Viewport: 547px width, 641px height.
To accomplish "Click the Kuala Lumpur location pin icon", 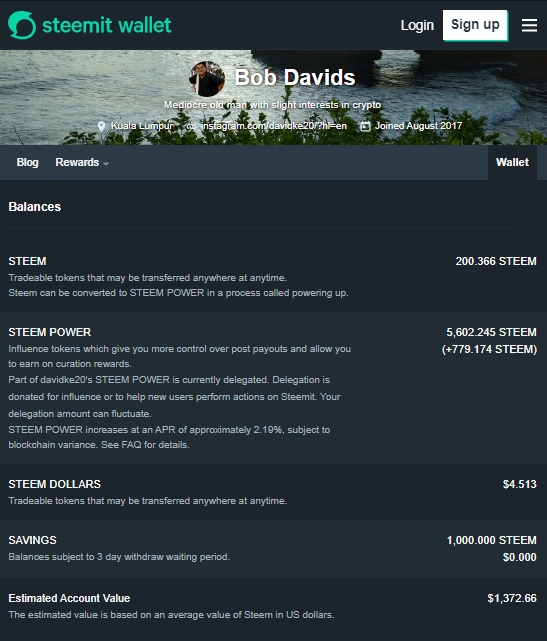I will tap(101, 126).
